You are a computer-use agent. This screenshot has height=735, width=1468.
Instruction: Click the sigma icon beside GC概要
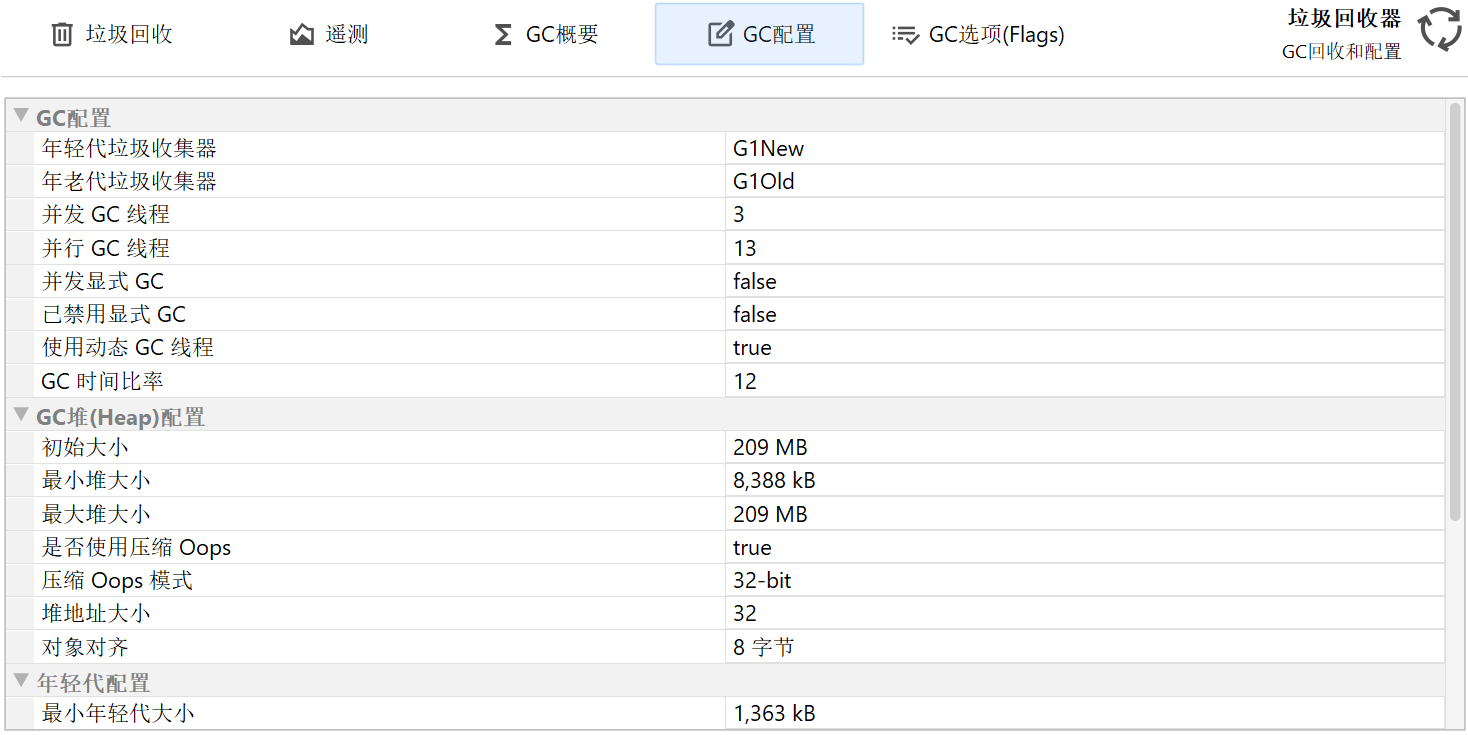coord(503,35)
